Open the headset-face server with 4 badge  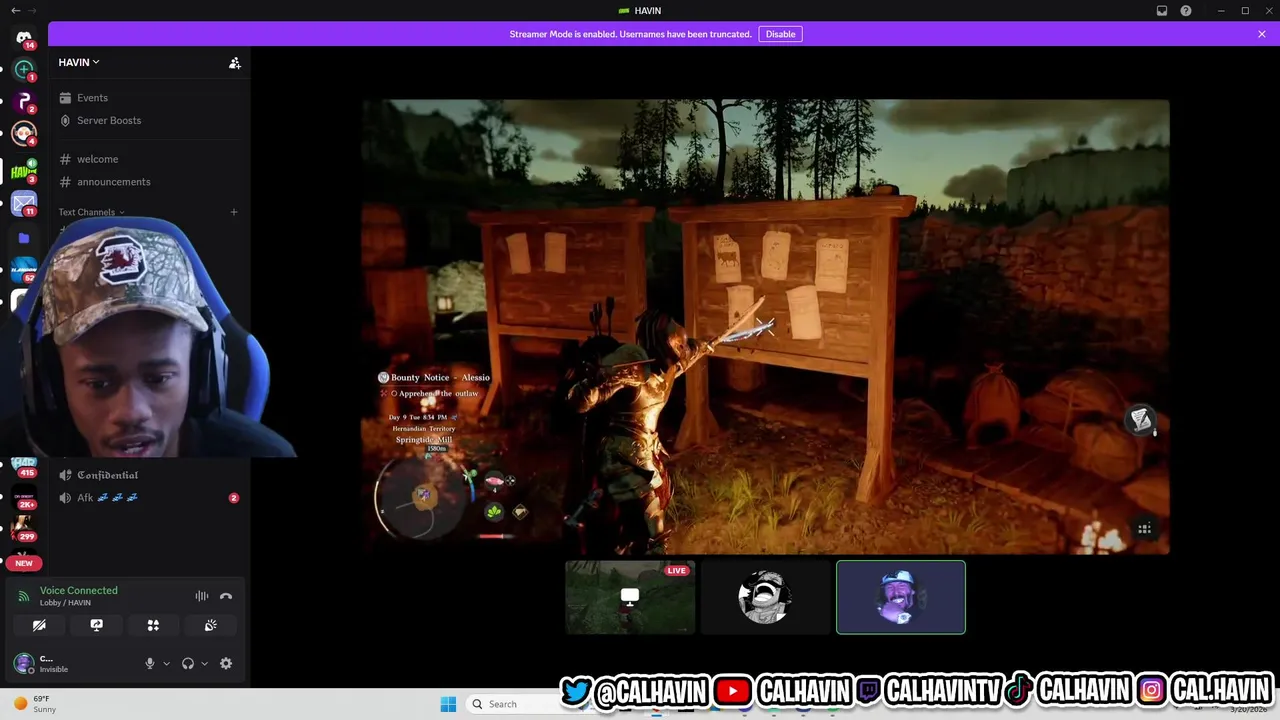[24, 134]
